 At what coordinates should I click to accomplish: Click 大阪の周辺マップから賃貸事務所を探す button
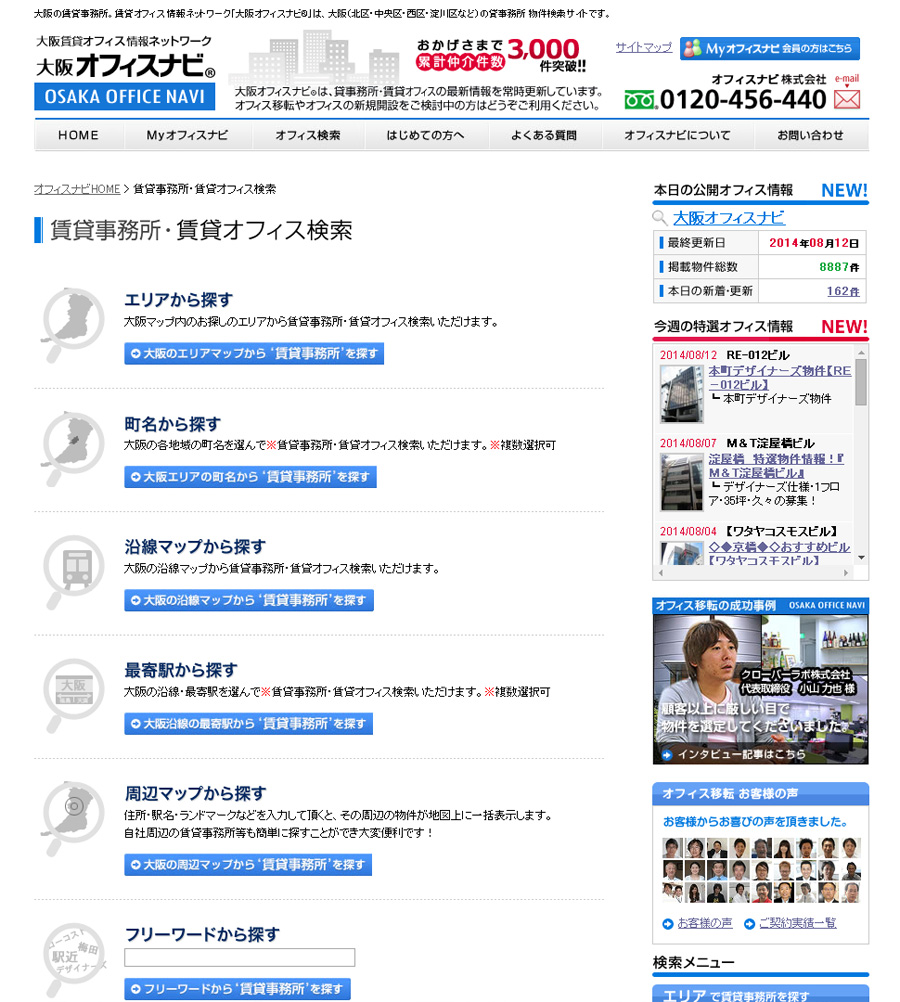(247, 865)
